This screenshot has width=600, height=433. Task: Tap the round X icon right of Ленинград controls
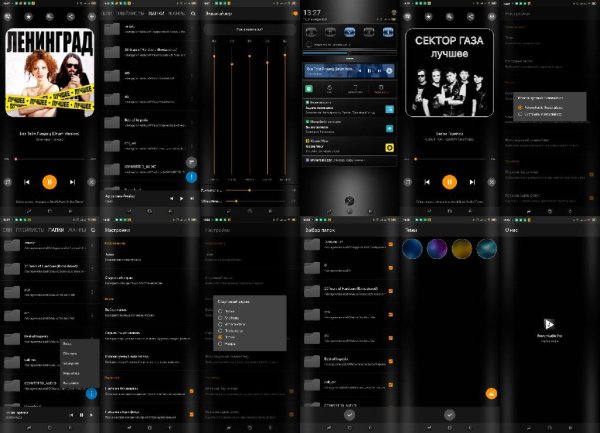[91, 182]
